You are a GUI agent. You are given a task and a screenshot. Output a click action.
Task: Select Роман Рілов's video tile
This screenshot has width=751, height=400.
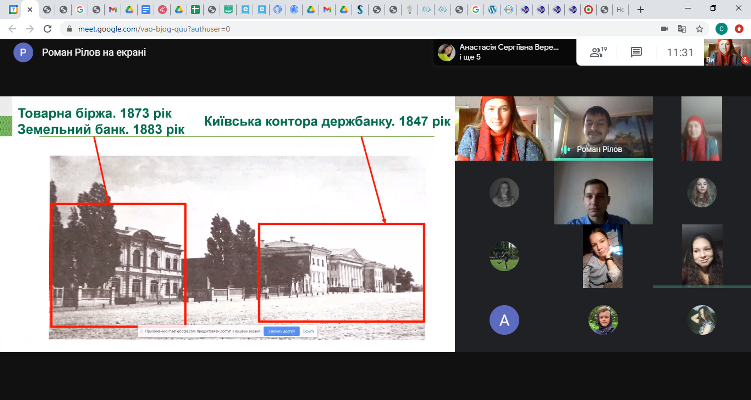[x=603, y=128]
